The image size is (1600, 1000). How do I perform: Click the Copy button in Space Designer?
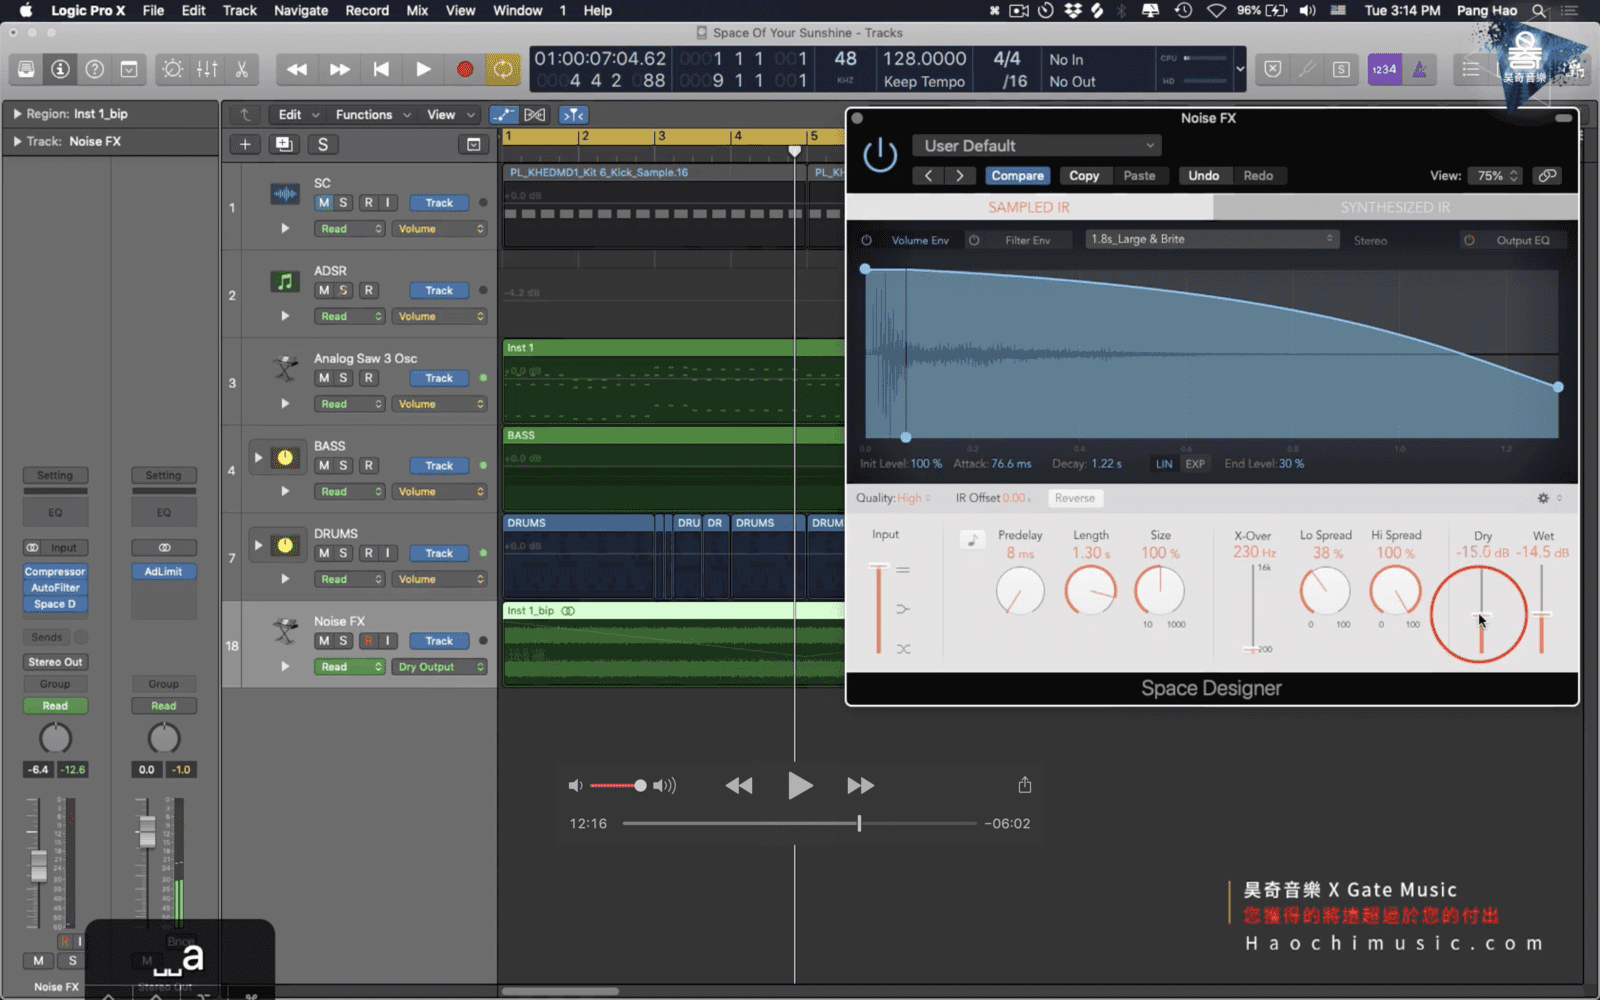1084,175
